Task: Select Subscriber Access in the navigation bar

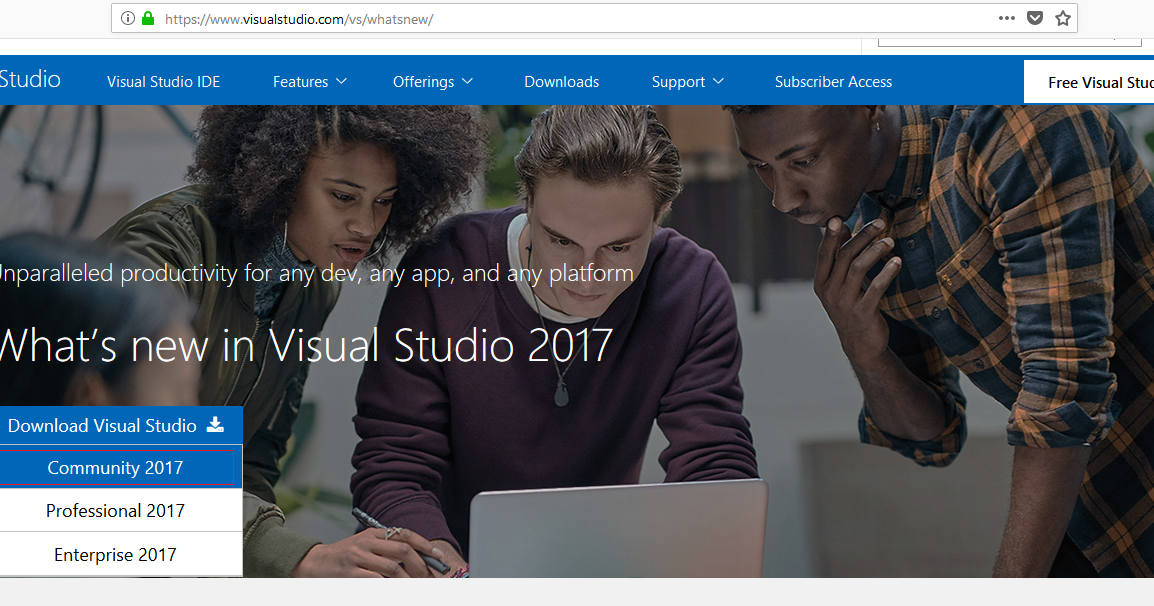Action: click(x=833, y=81)
